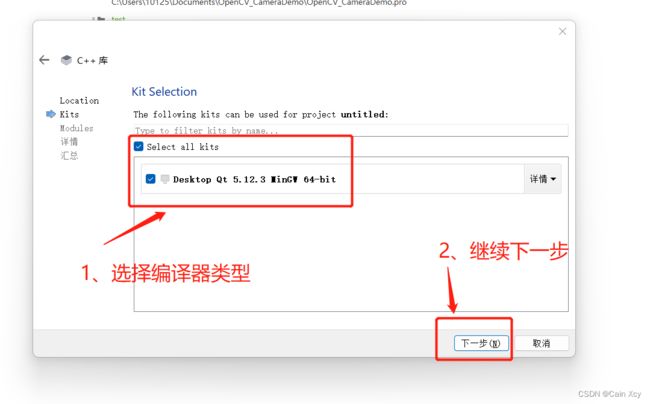Viewport: 650px width, 404px height.
Task: Click the arrow on the 详情 button
Action: pos(553,179)
